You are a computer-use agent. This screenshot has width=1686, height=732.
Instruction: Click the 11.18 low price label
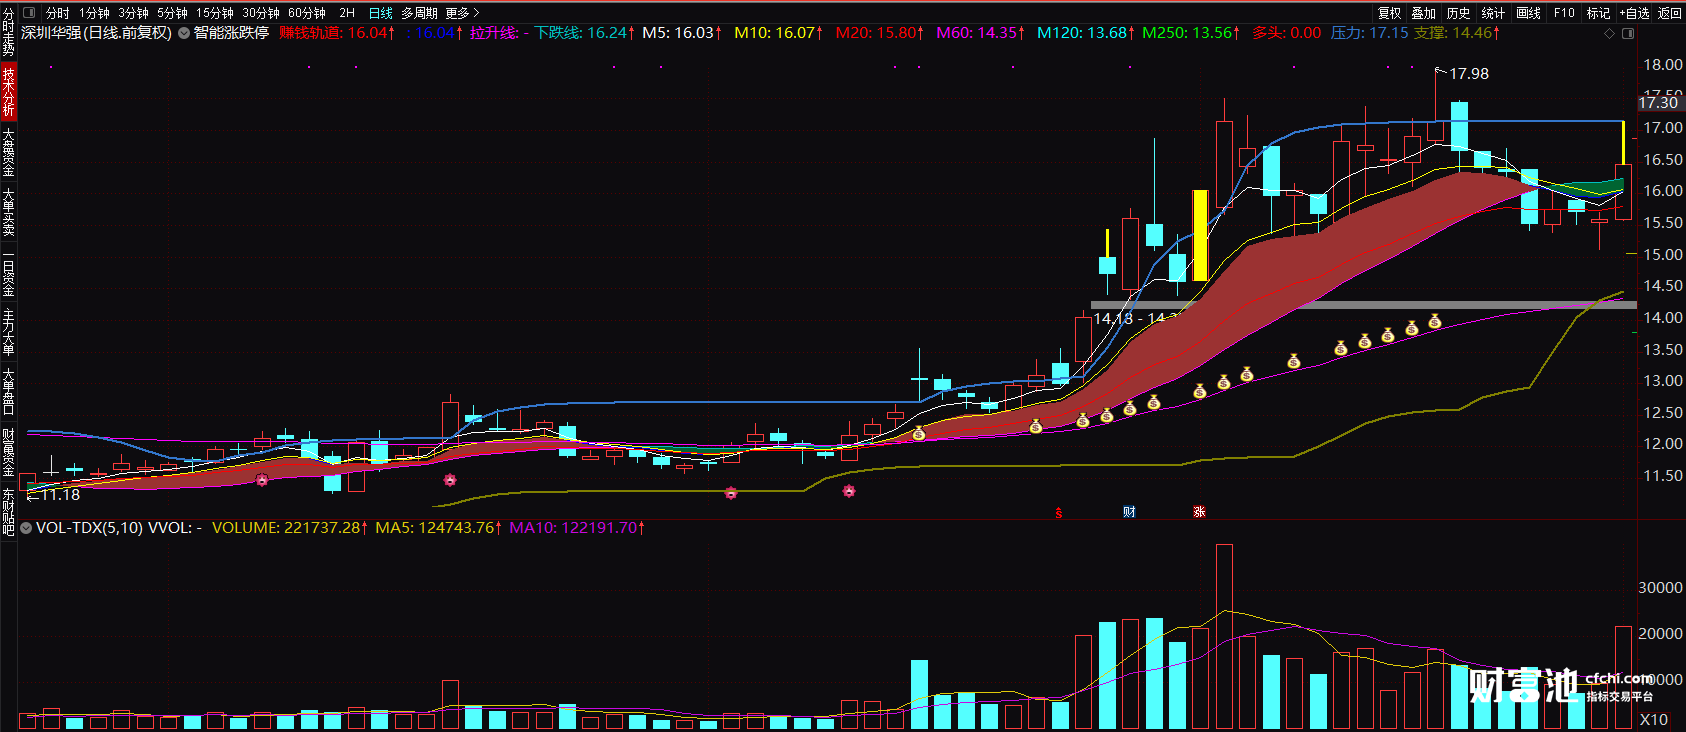click(59, 495)
